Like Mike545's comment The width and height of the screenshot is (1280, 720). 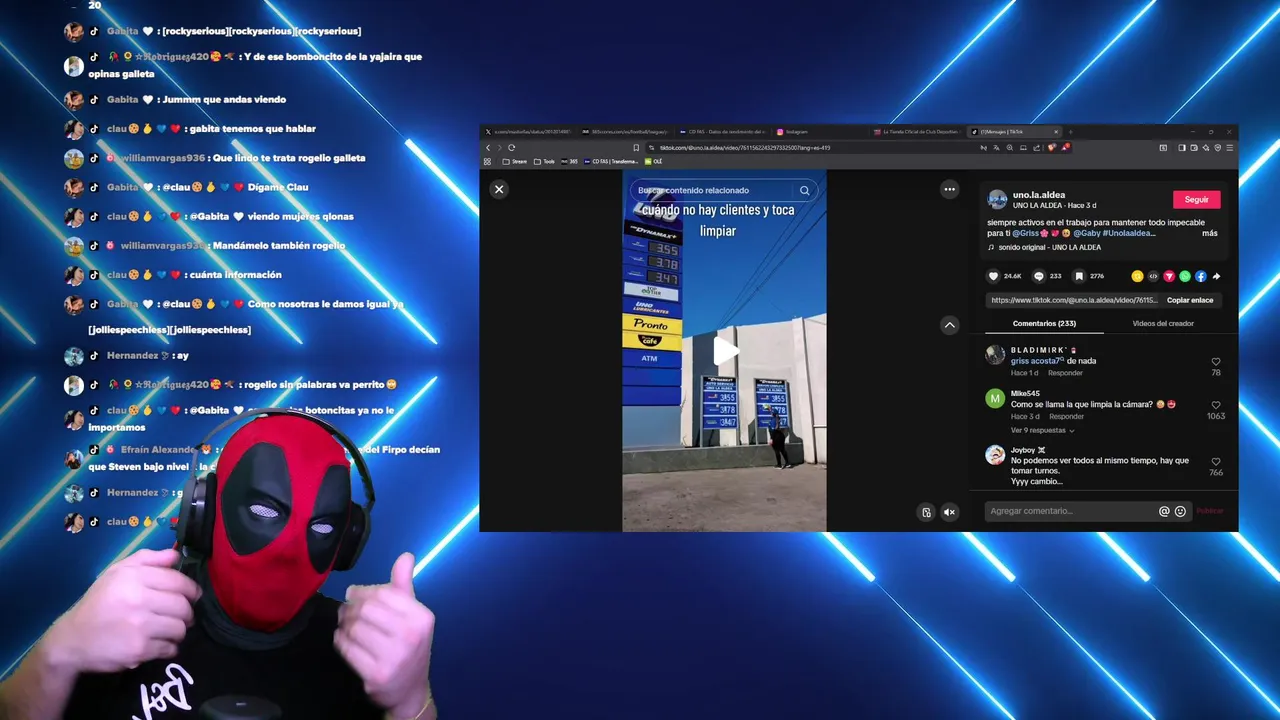point(1216,405)
